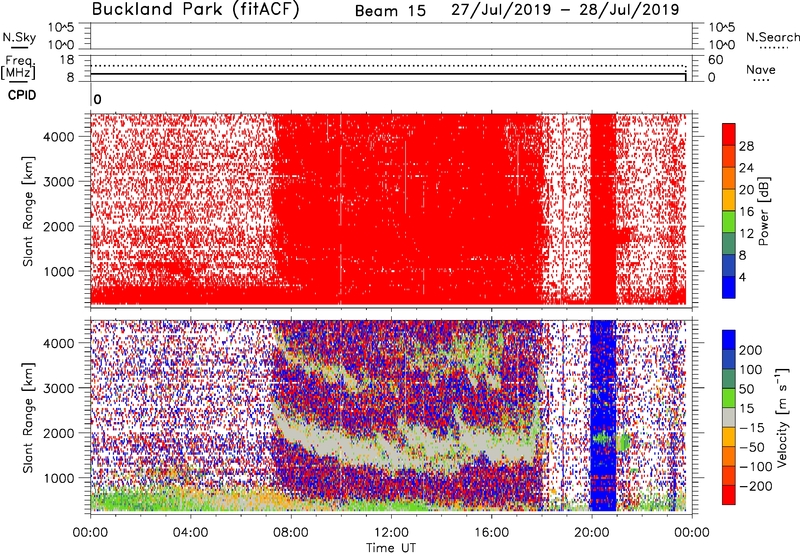This screenshot has height=554, width=800.
Task: Click the "12" label on Power colorbar
Action: coord(746,234)
